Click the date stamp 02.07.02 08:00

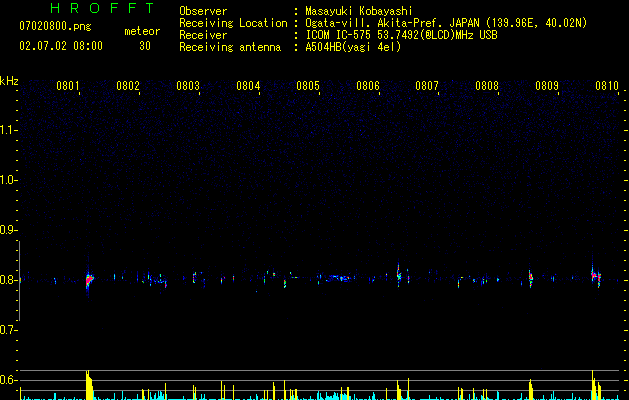pyautogui.click(x=61, y=46)
